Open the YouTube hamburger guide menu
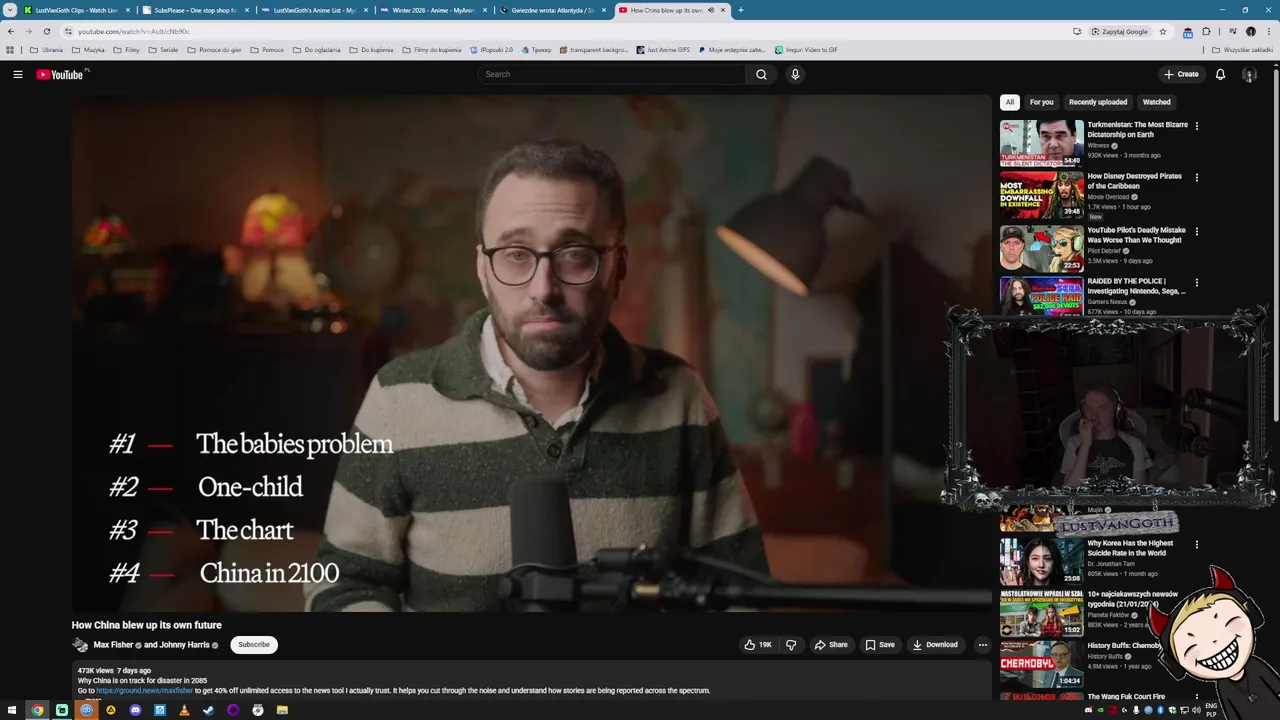Image resolution: width=1280 pixels, height=720 pixels. pos(18,74)
